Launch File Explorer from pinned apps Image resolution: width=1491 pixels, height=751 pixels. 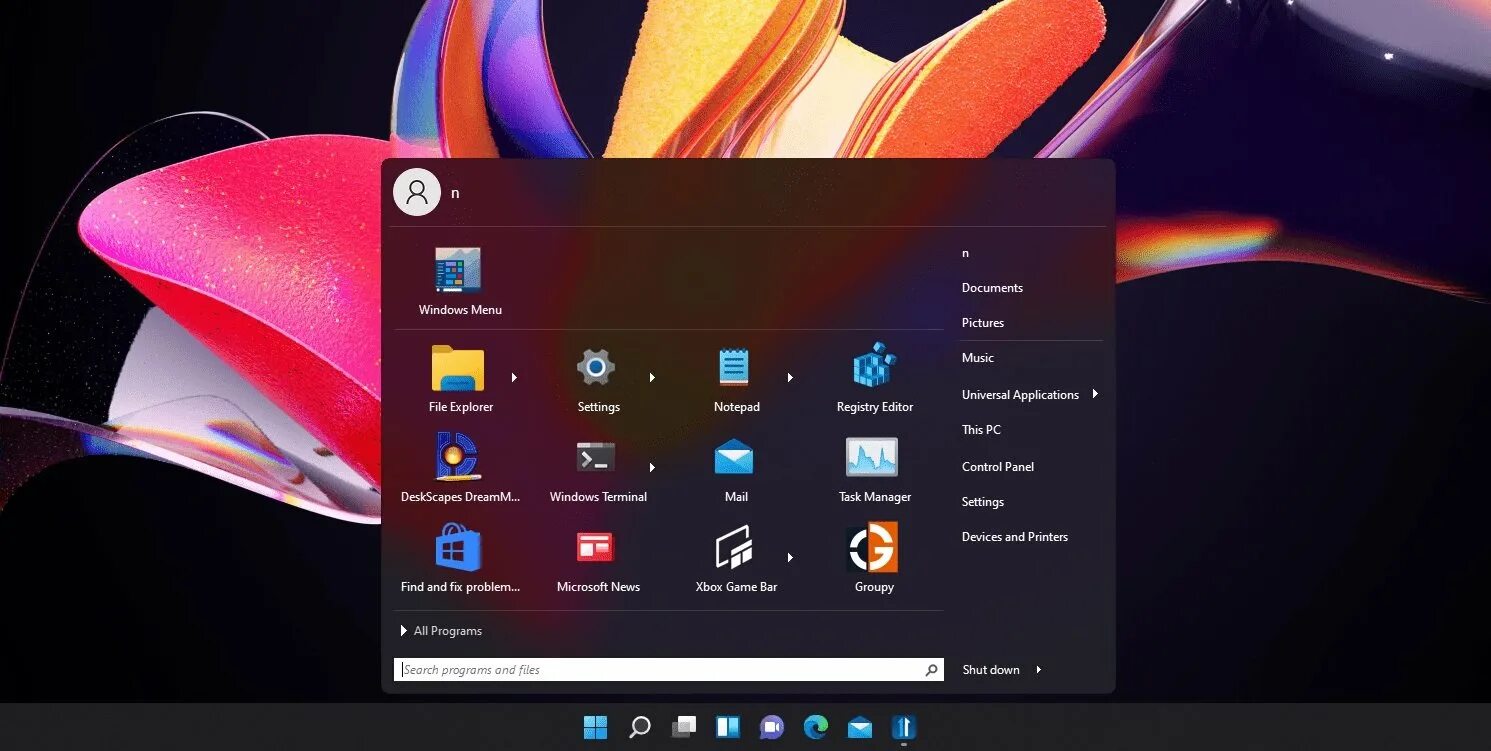459,379
